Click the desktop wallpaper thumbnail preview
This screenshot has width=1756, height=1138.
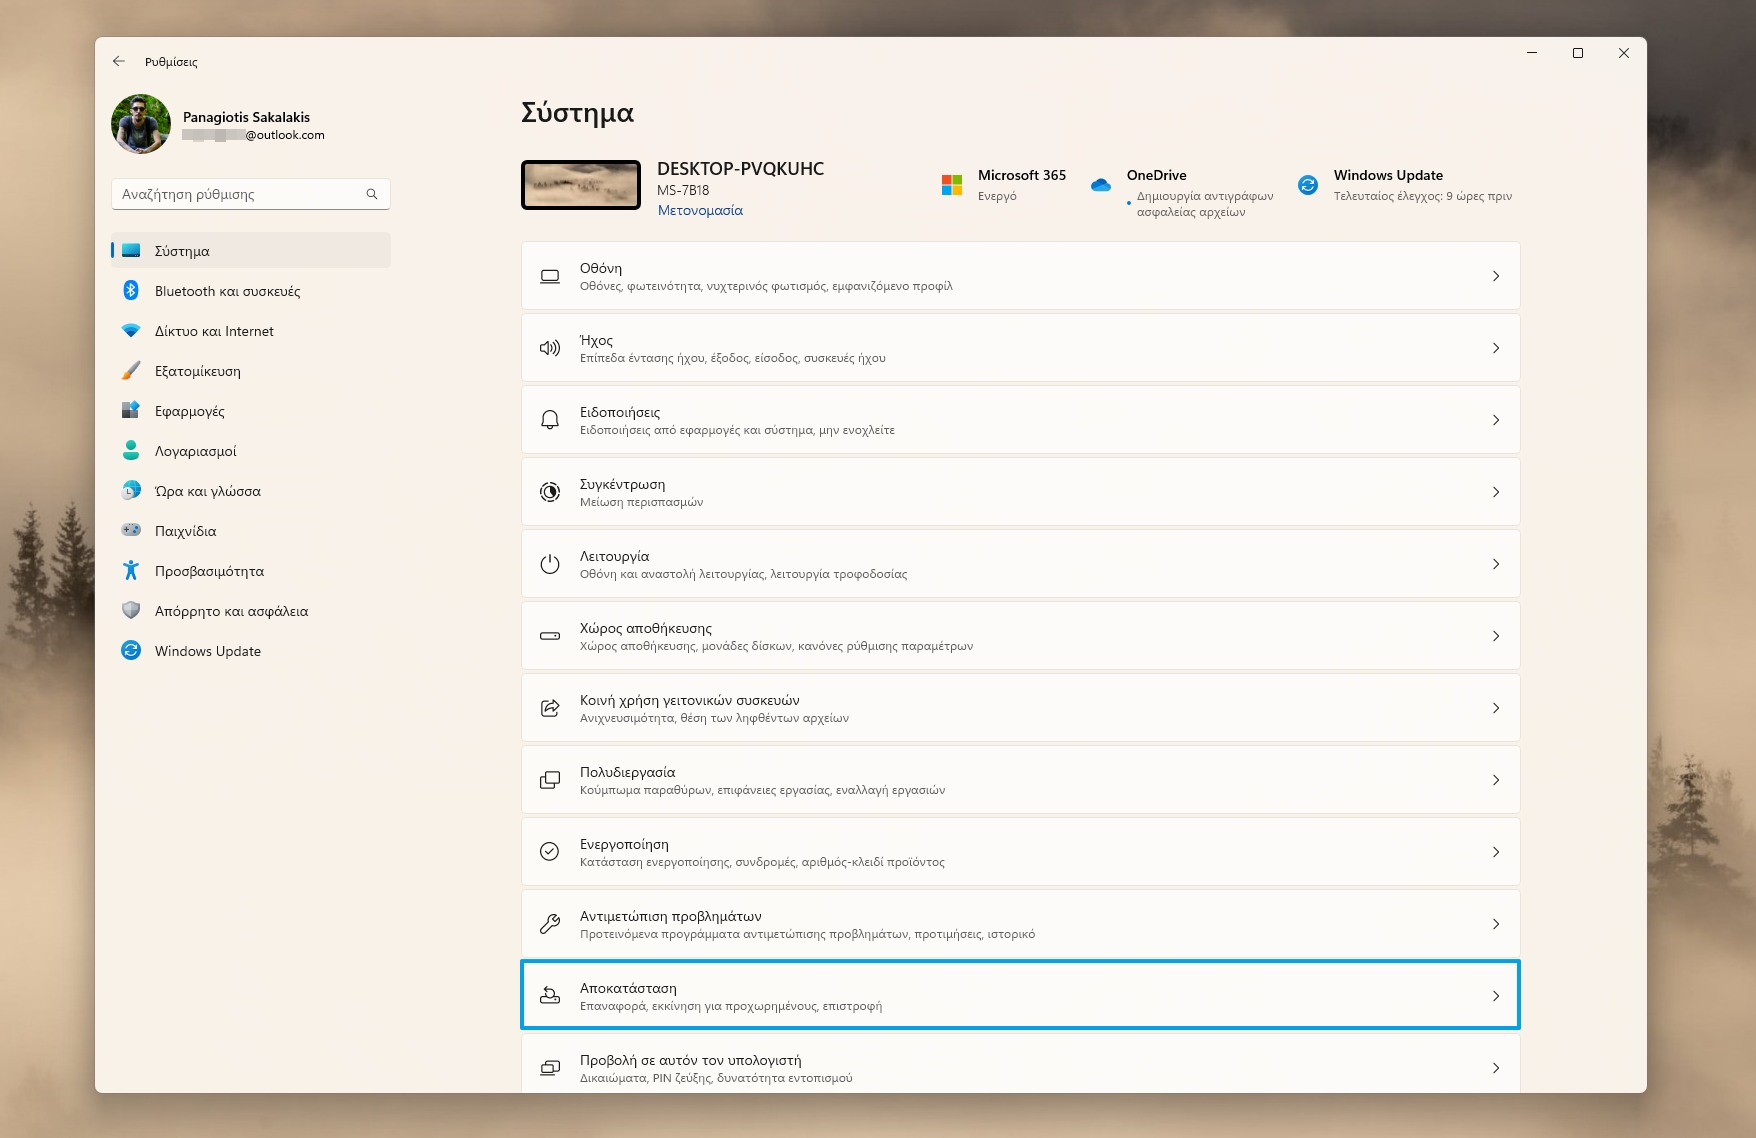coord(581,185)
